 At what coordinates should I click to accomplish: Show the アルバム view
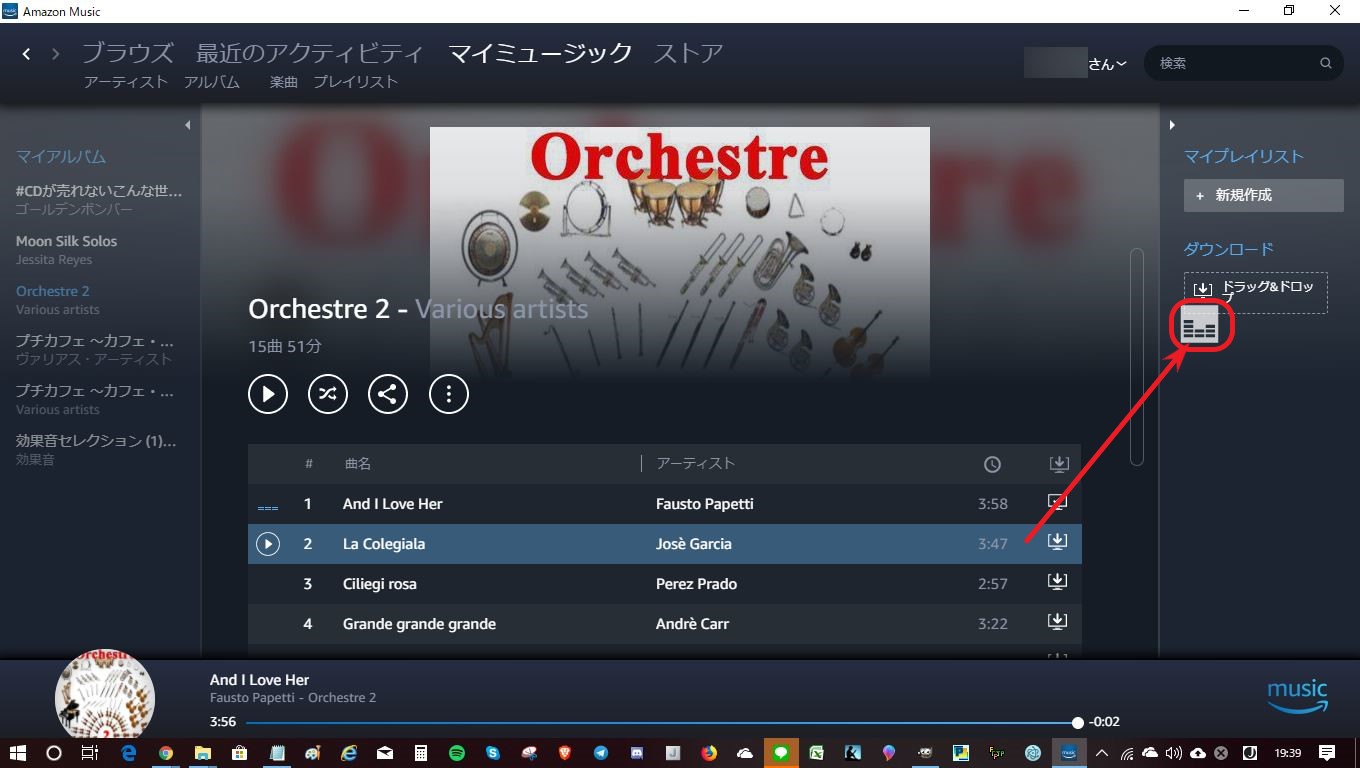[x=212, y=82]
